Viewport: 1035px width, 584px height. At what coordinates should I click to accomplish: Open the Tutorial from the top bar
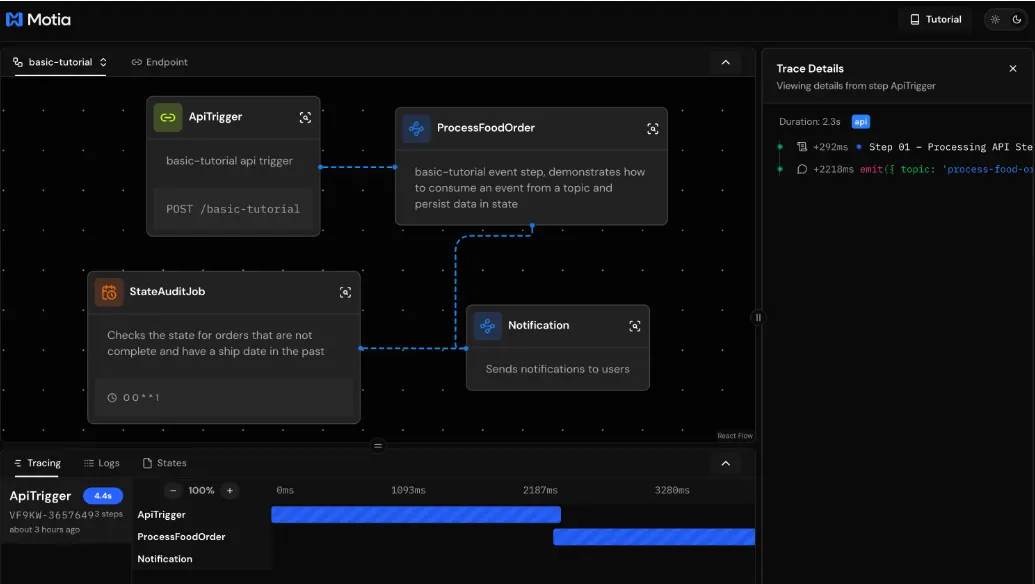[x=935, y=19]
